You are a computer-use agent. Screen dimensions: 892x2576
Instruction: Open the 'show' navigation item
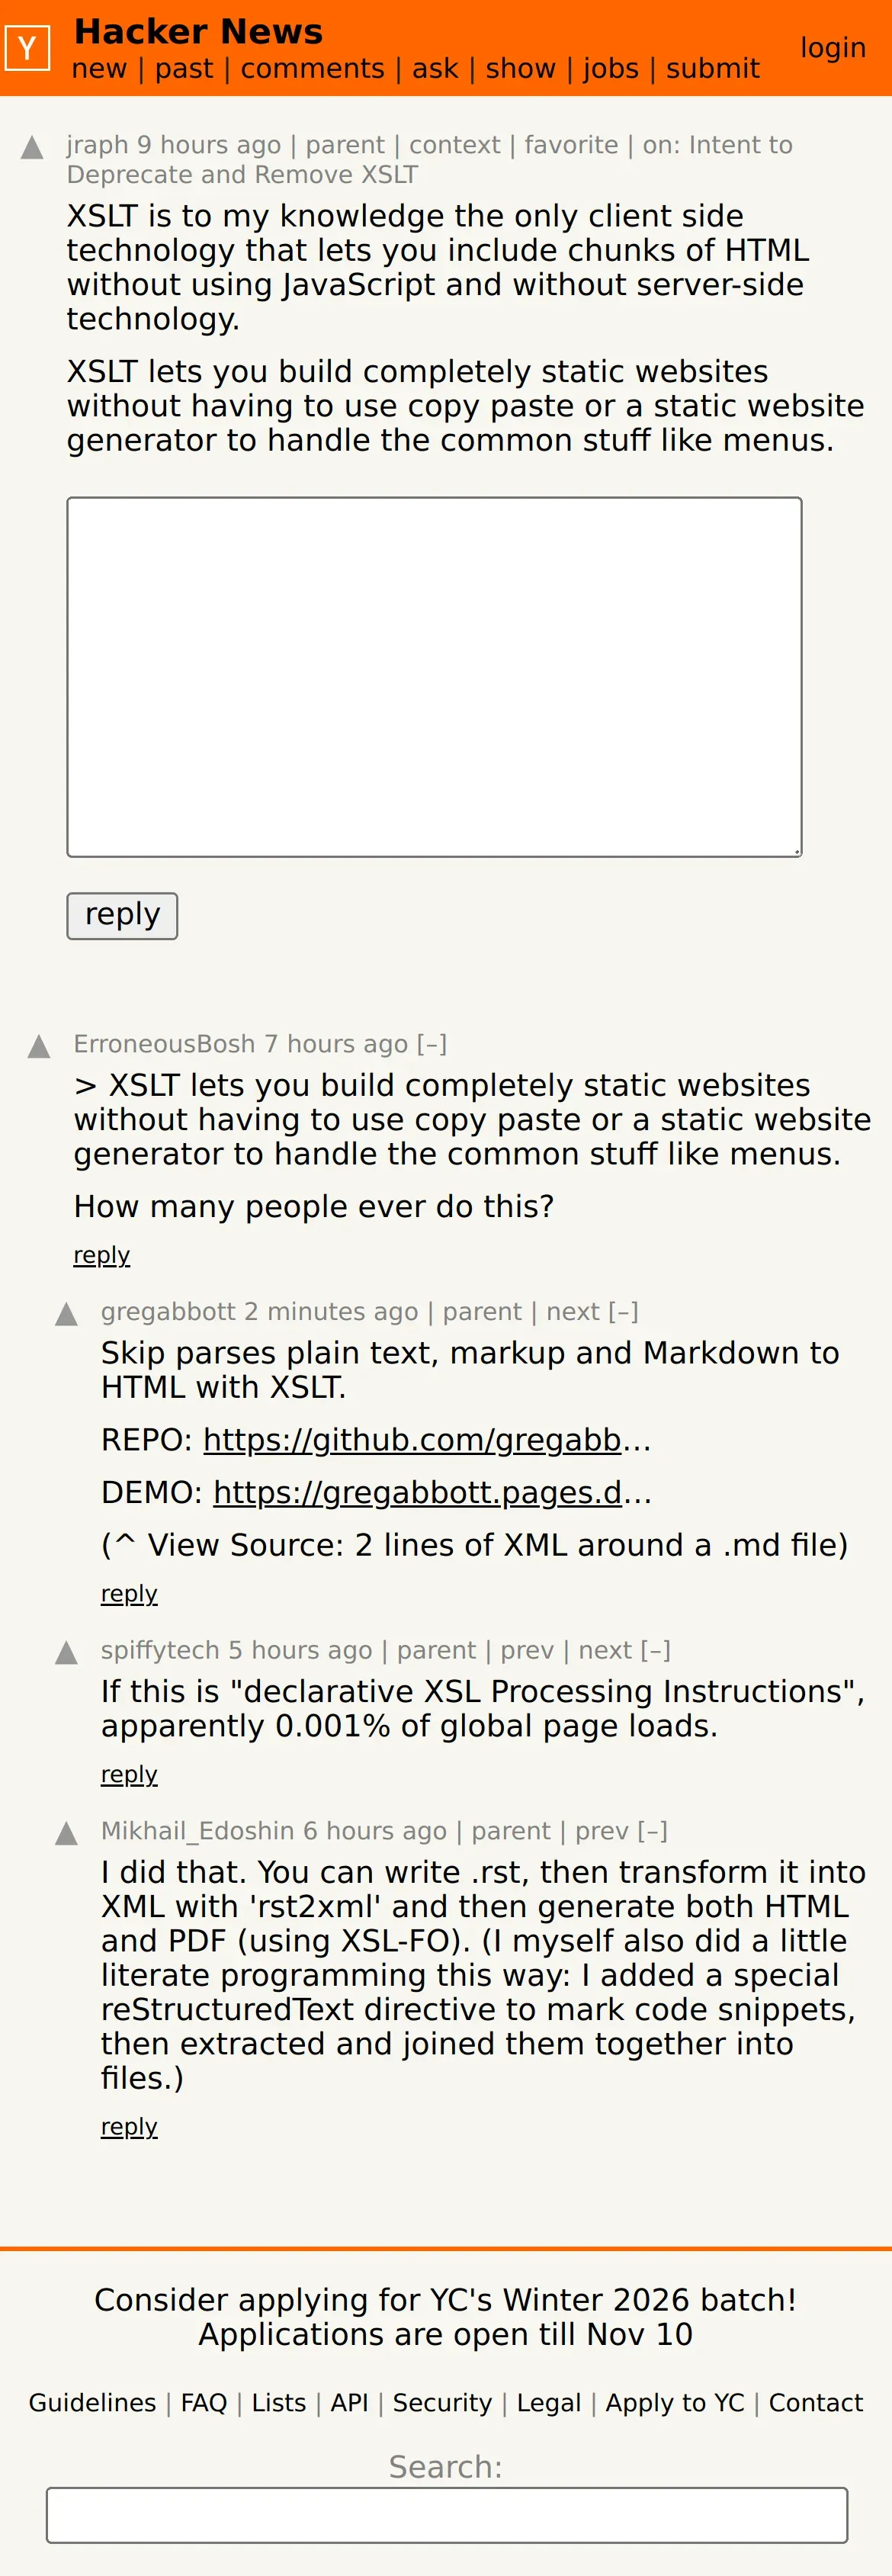520,69
